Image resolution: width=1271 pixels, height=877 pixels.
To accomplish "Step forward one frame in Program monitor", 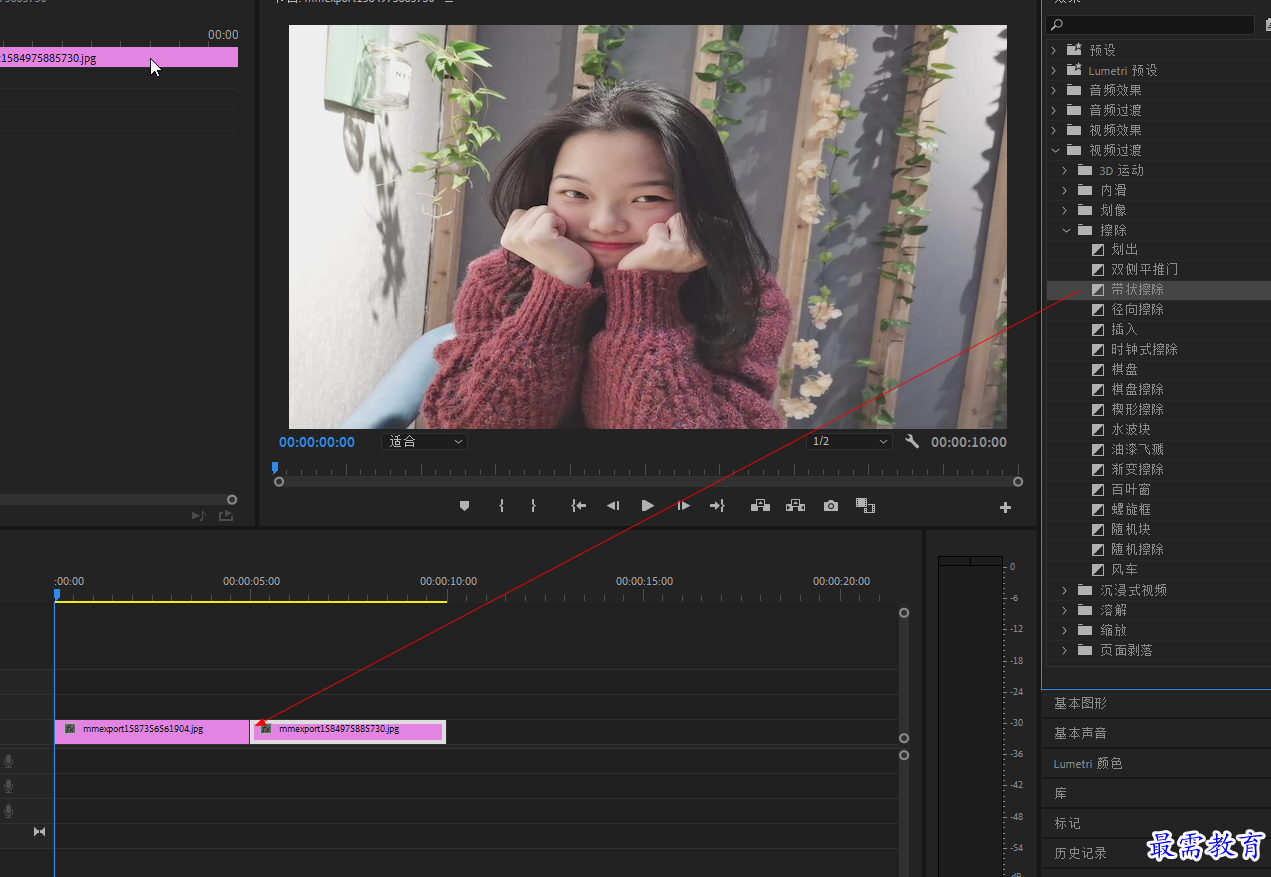I will [683, 506].
